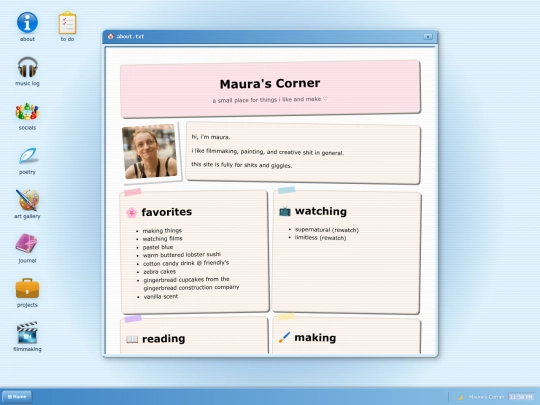Click the TV icon beside watching

(285, 211)
